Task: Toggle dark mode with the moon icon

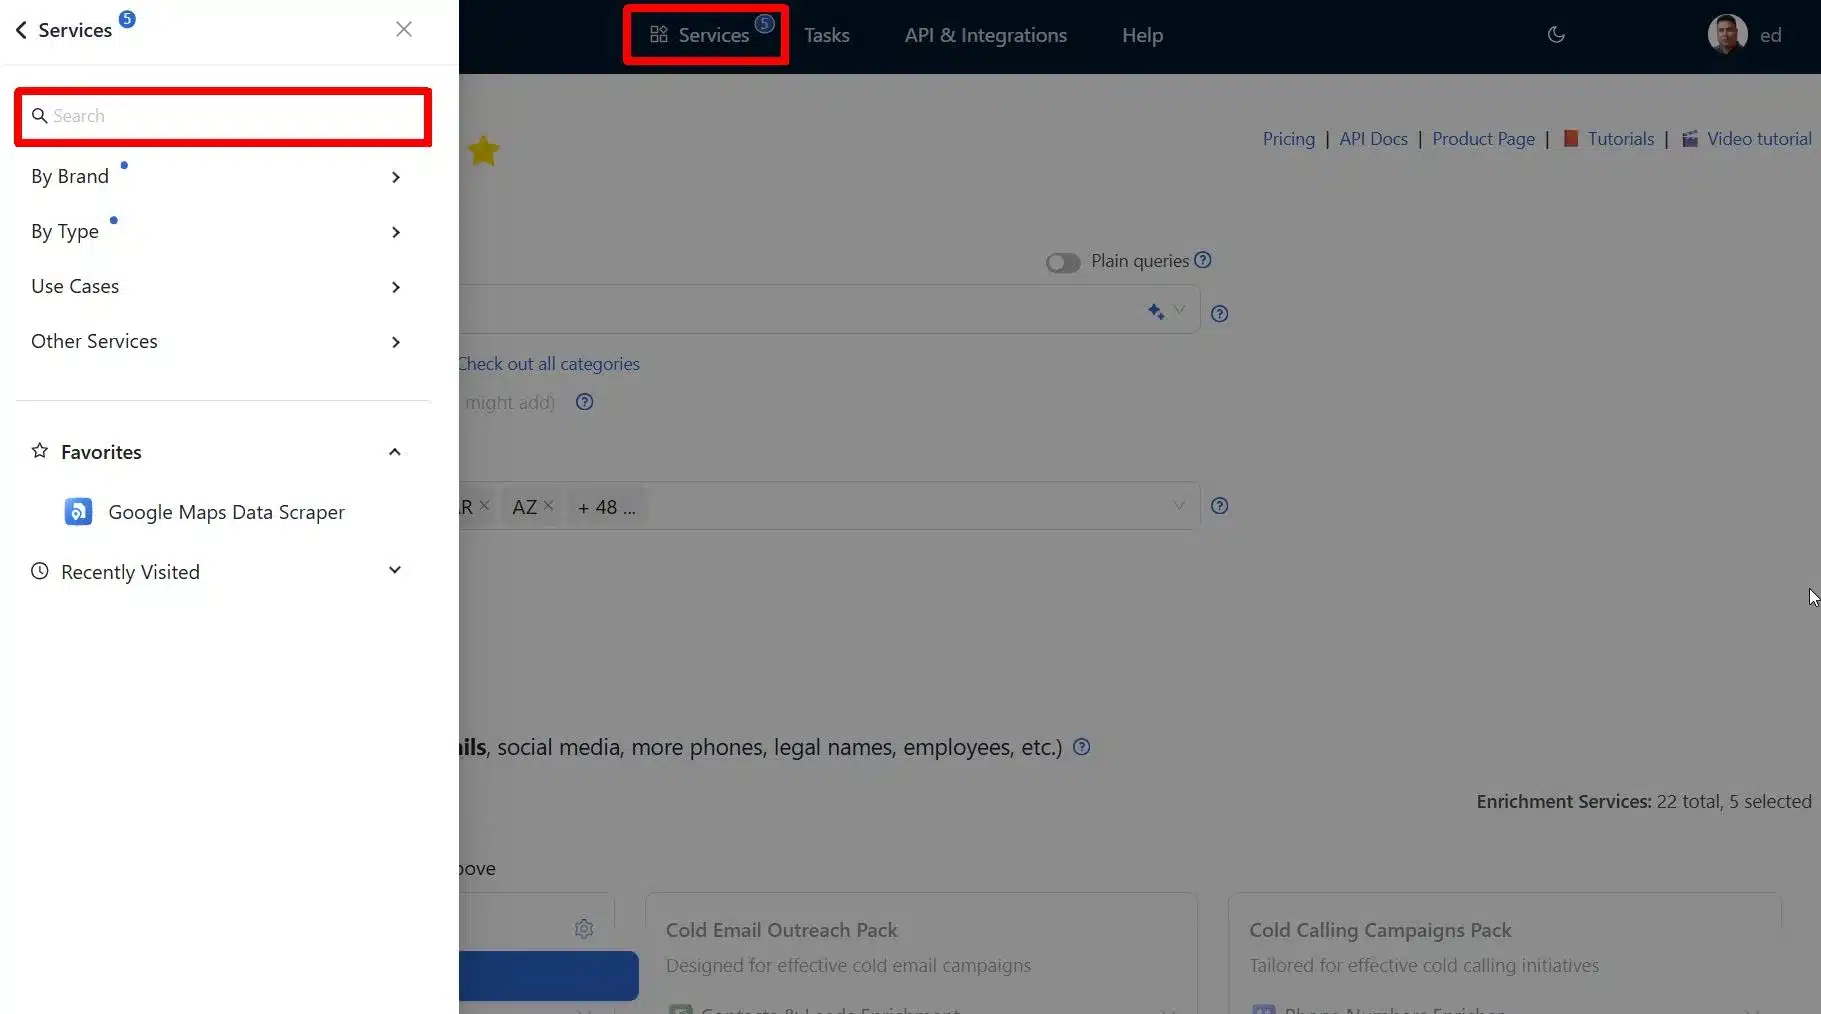Action: [1555, 35]
